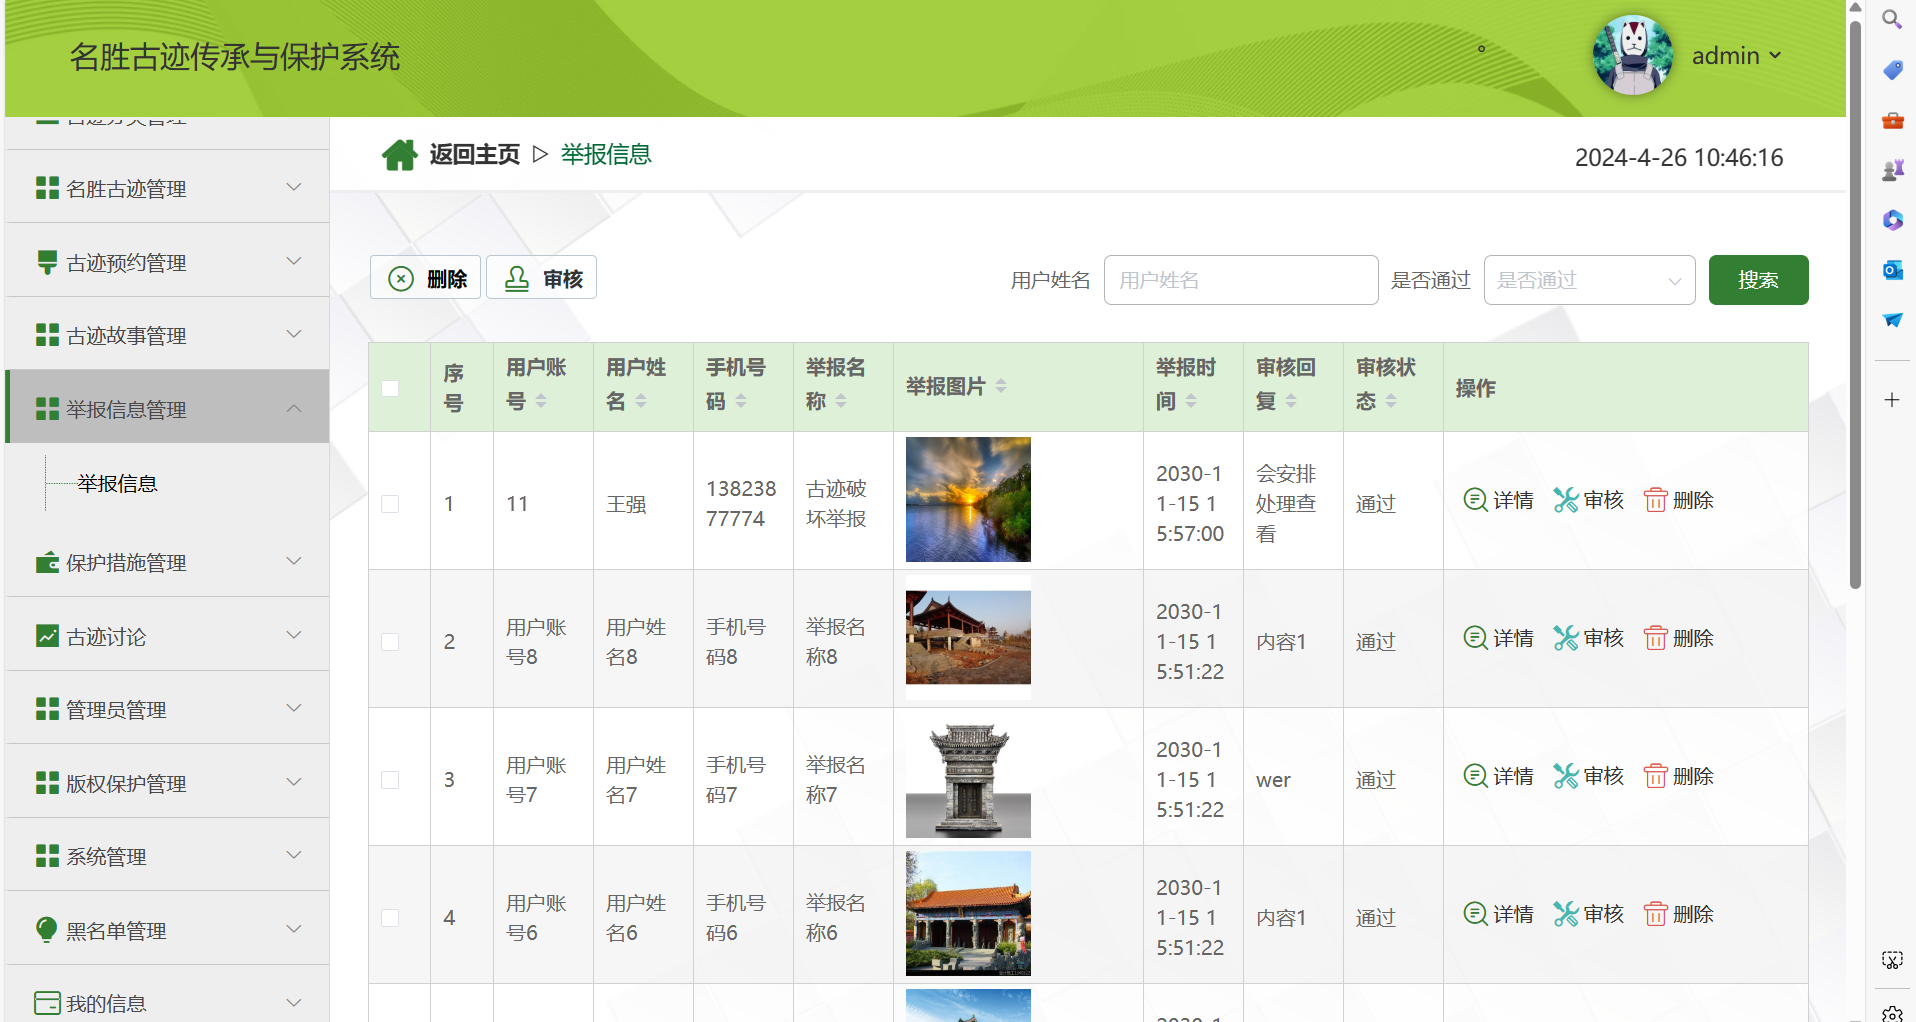Click the detail magnifier icon in row 用户账号8

[1475, 637]
